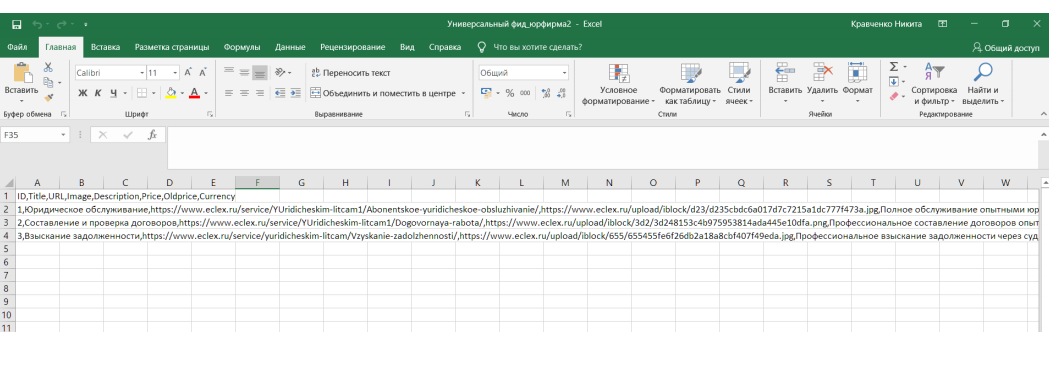Click the AutoSum sigma icon
The image size is (1049, 377).
click(893, 67)
